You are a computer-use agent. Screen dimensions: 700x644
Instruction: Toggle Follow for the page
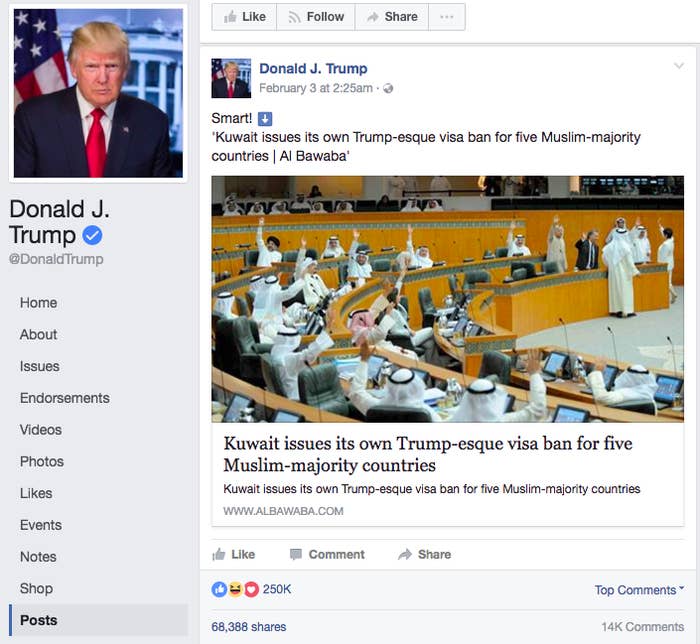316,17
